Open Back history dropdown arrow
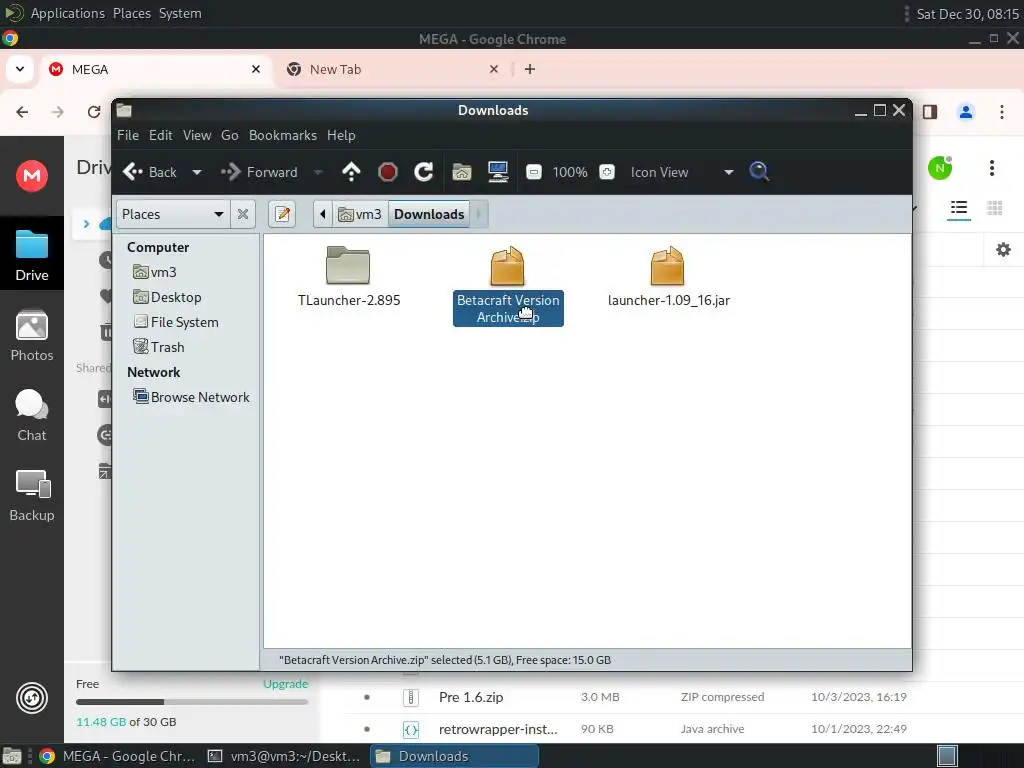Screen dimensions: 1024x768 197,172
